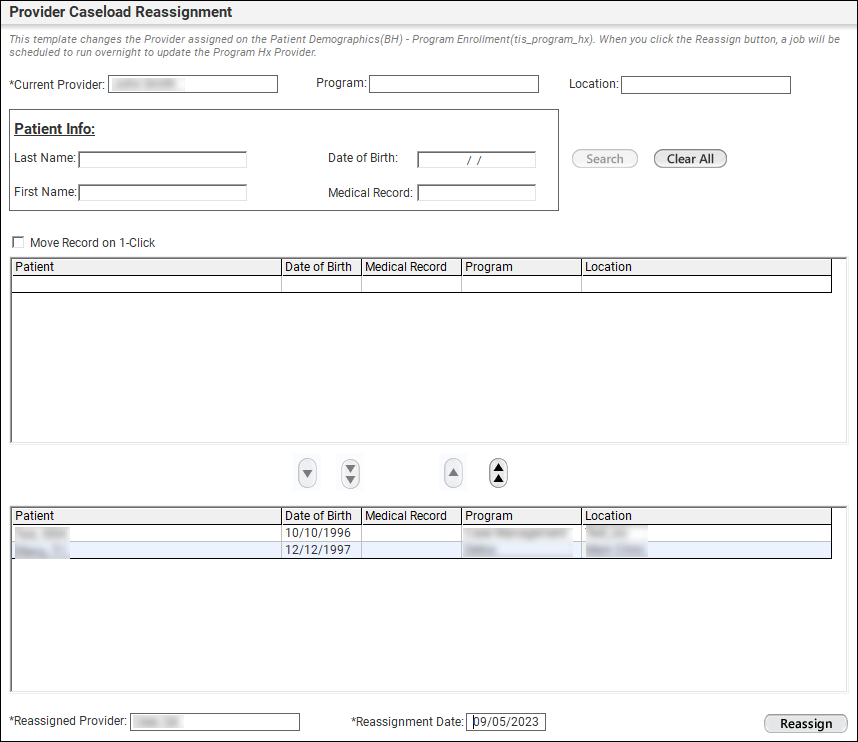The image size is (858, 742).
Task: Click the Reassignment Date field 09/05/2023
Action: pos(506,722)
